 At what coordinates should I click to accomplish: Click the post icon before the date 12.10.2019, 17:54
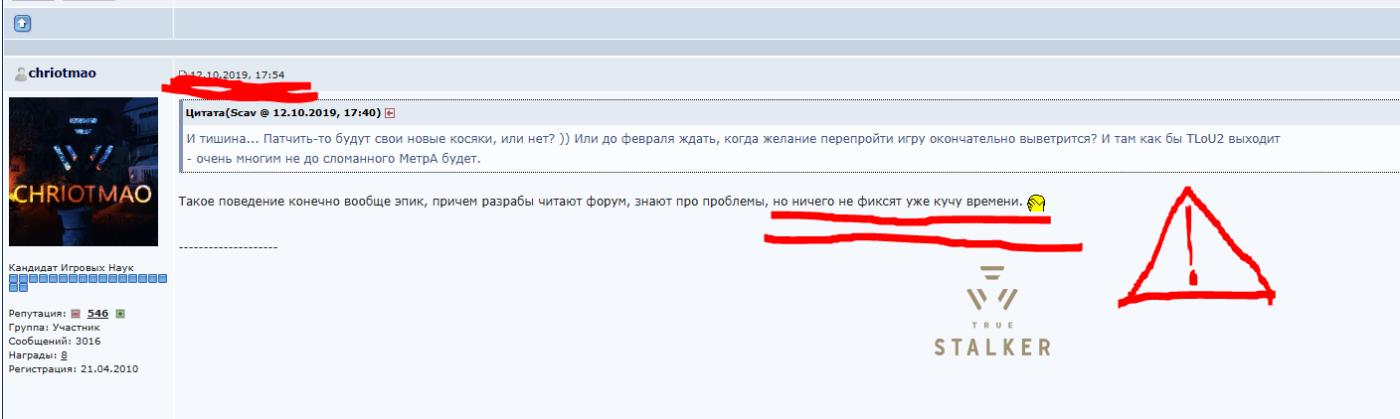pyautogui.click(x=182, y=75)
